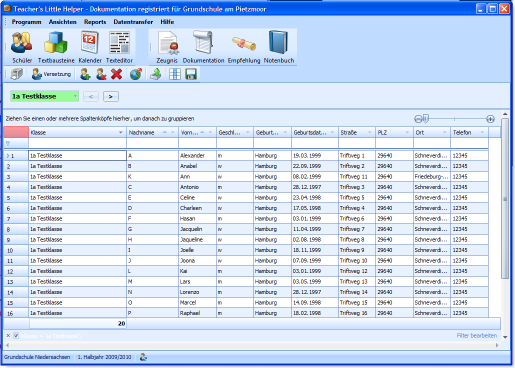Image resolution: width=515 pixels, height=368 pixels.
Task: Click the globe icon in toolbar
Action: (x=136, y=74)
